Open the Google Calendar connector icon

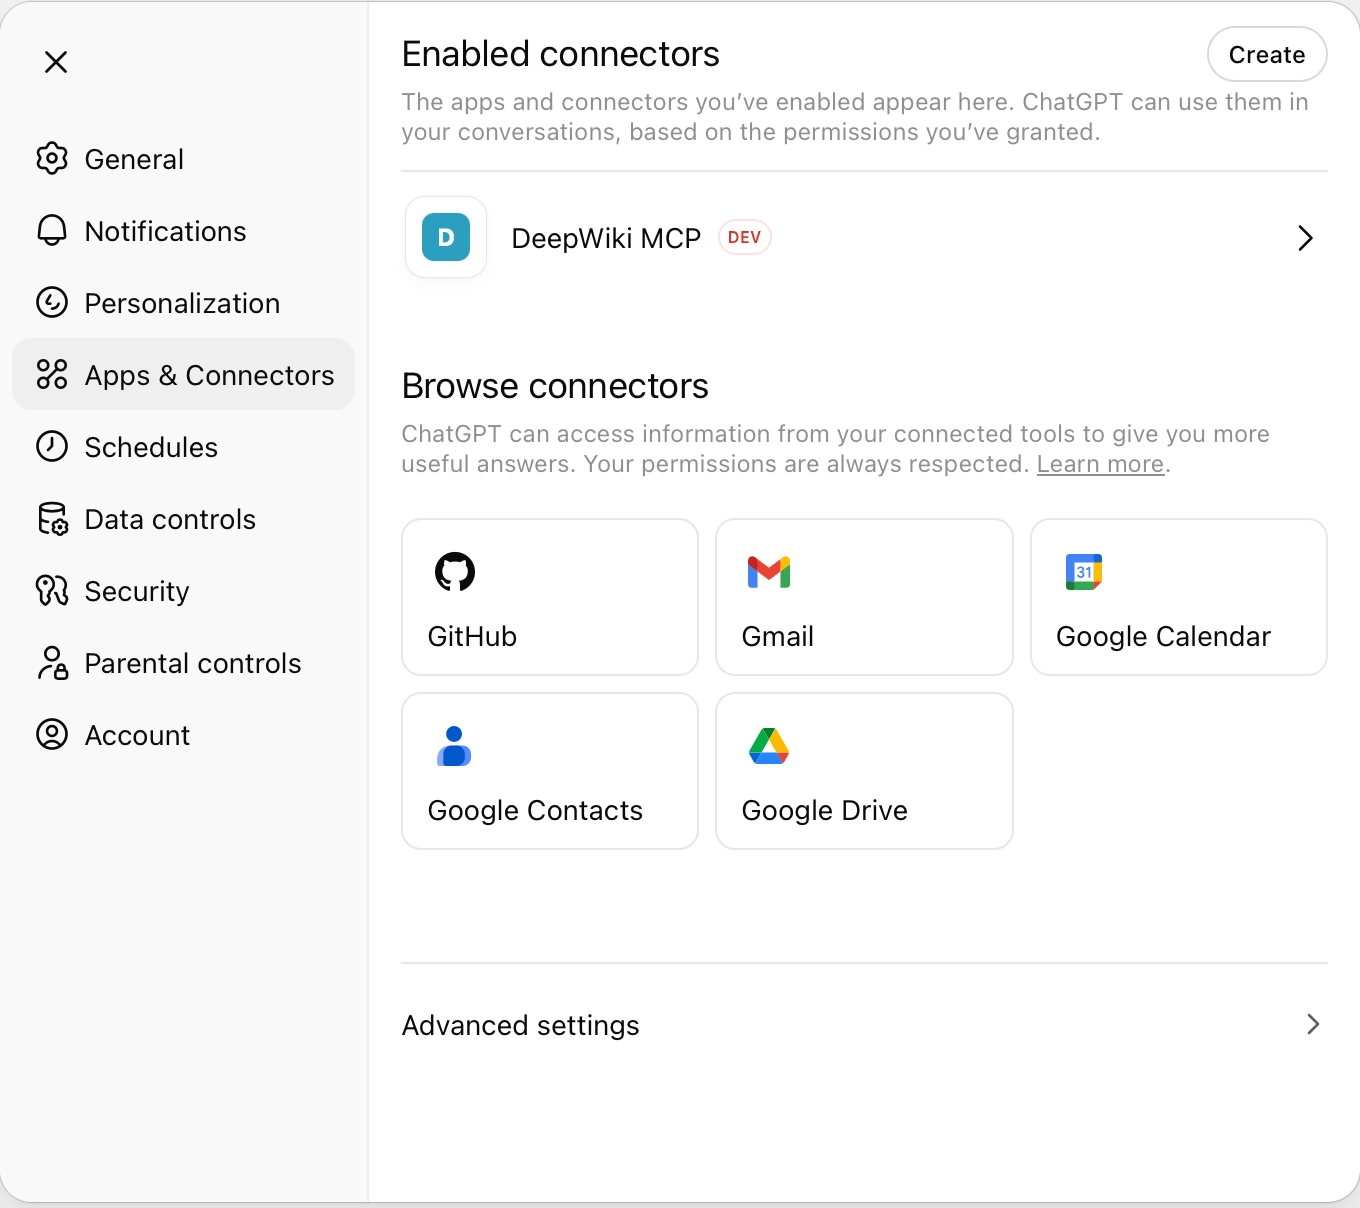tap(1083, 571)
